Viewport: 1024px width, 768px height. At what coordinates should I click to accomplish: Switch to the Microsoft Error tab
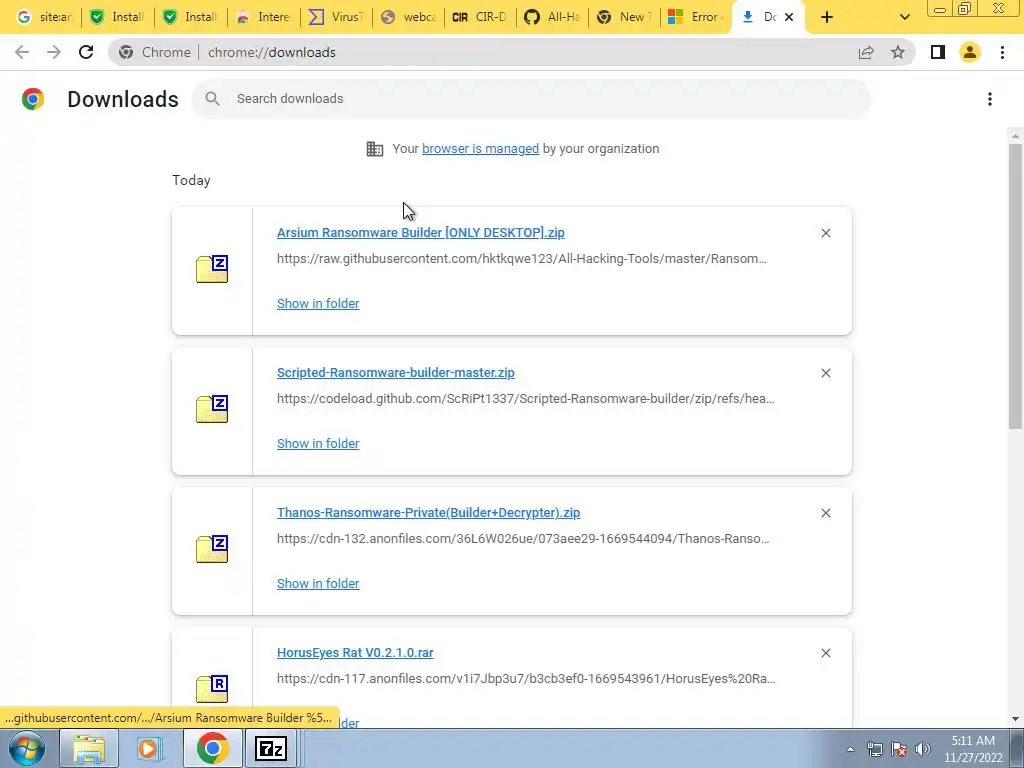click(696, 17)
